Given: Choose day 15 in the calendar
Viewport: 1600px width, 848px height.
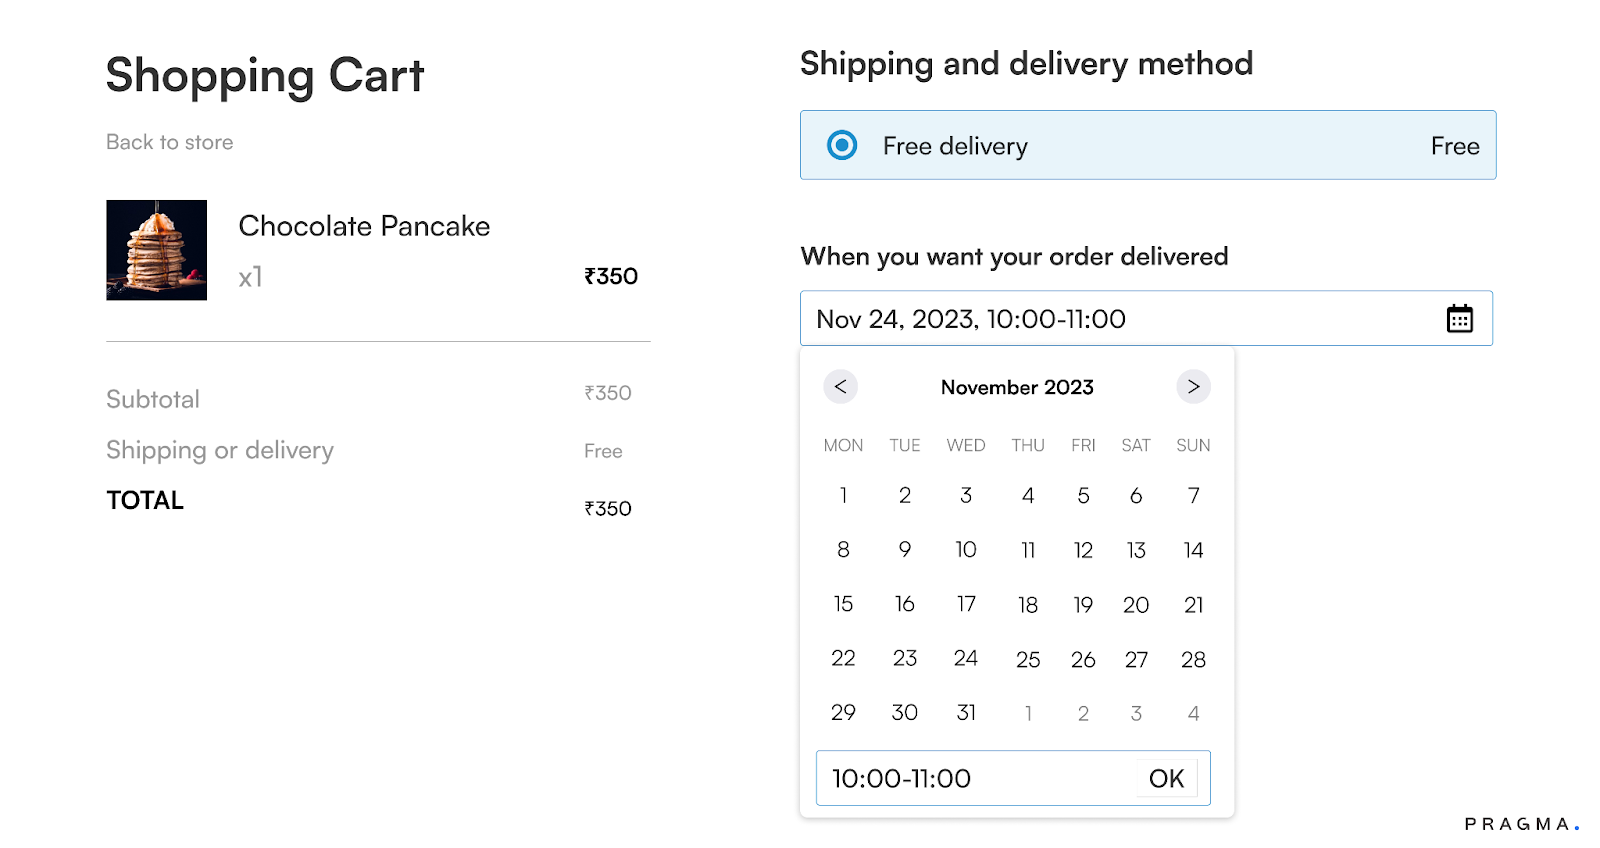Looking at the screenshot, I should (x=843, y=604).
